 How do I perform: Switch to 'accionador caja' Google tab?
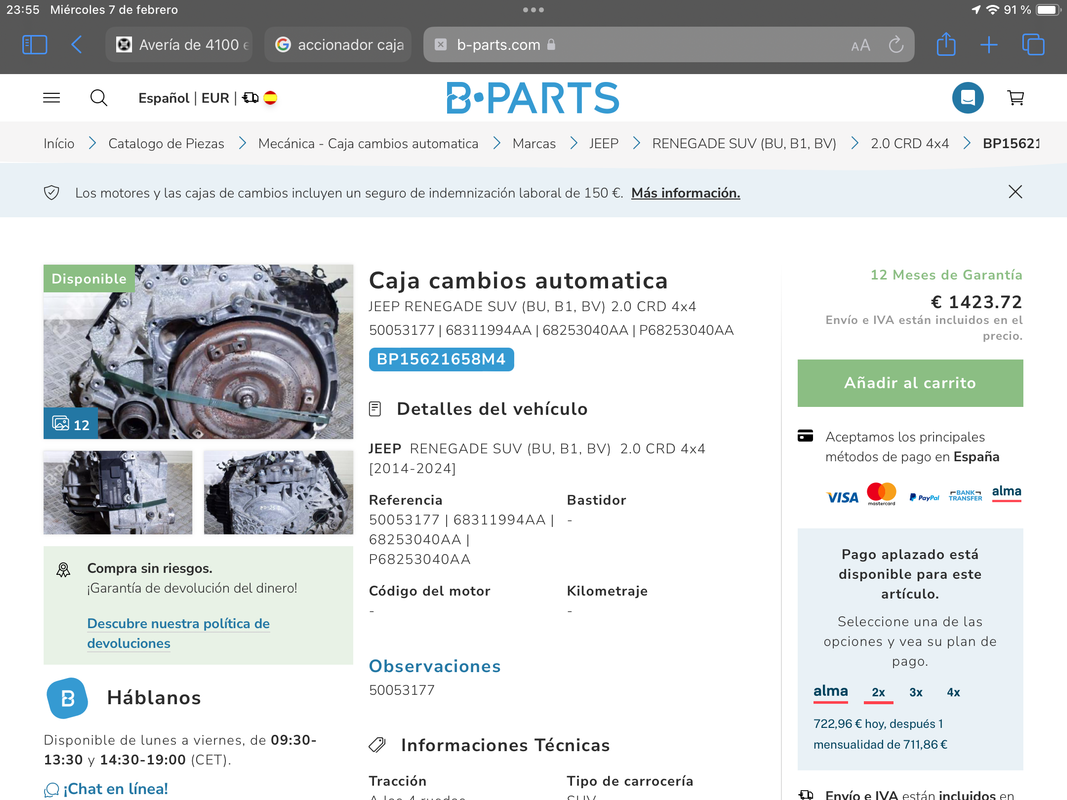pos(338,45)
